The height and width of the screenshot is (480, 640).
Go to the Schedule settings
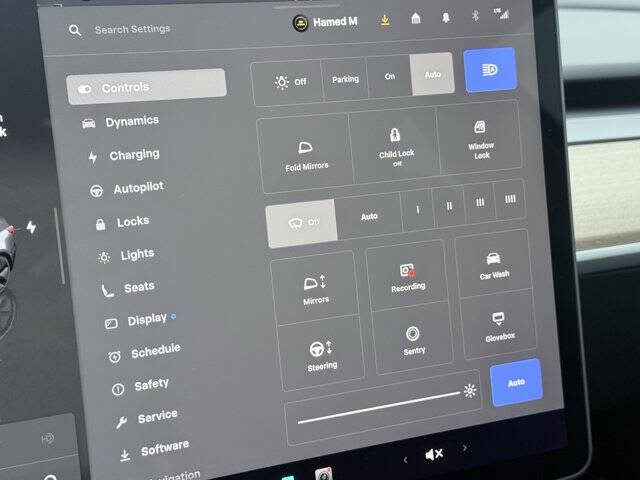(144, 353)
